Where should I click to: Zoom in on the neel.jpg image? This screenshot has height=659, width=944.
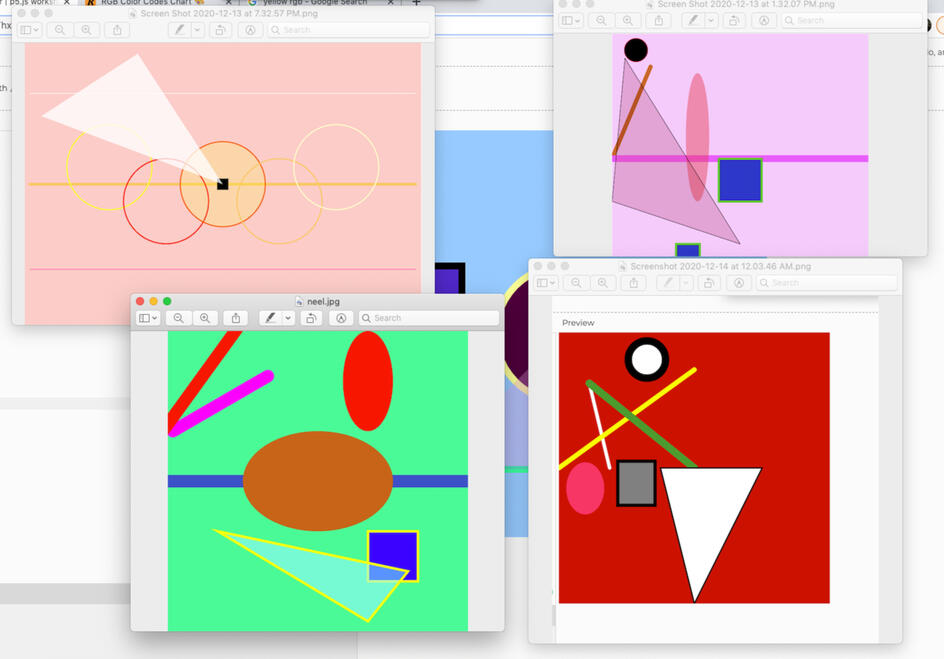[205, 318]
